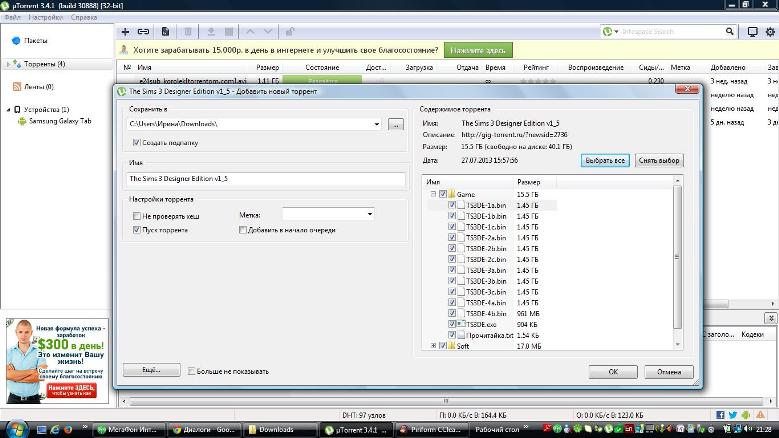Image resolution: width=779 pixels, height=438 pixels.
Task: Enable the 'Не проверять хеш' checkbox
Action: pos(137,215)
